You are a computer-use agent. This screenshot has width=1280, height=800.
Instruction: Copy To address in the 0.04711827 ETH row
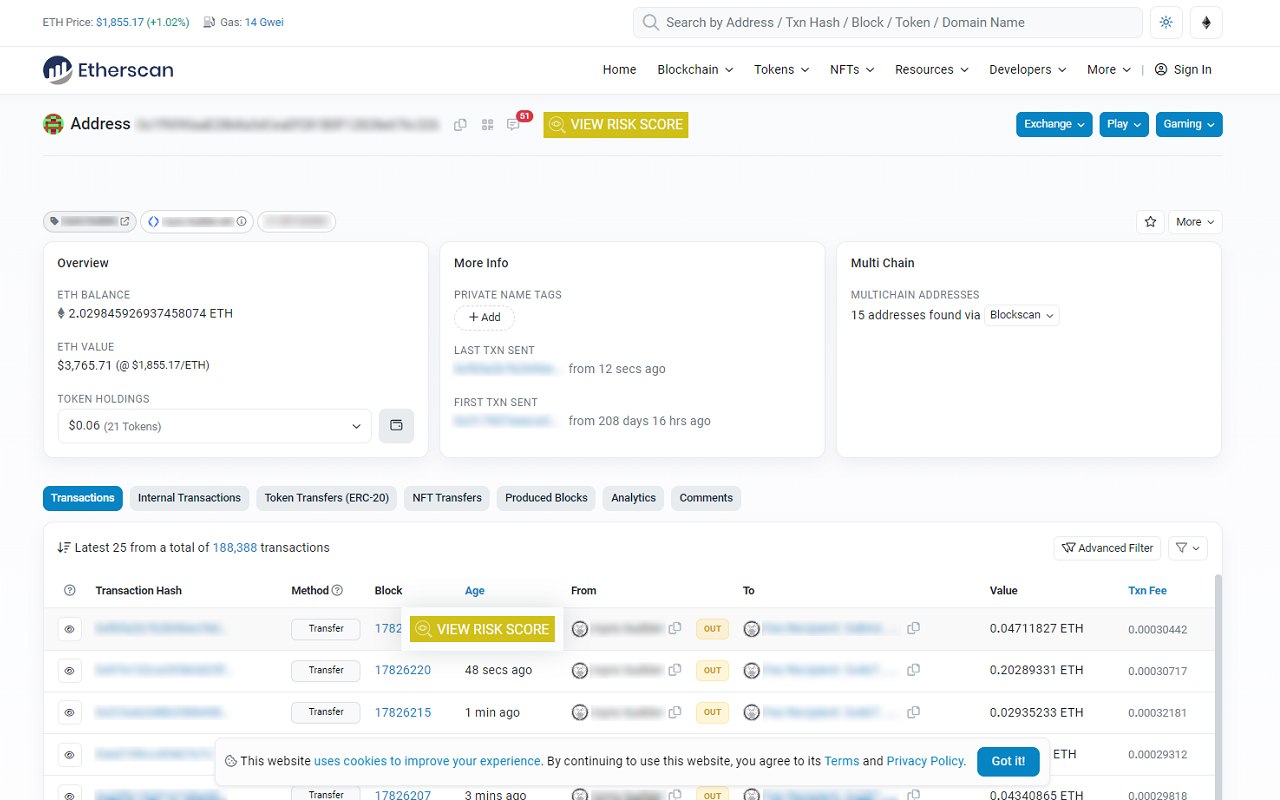[x=913, y=628]
